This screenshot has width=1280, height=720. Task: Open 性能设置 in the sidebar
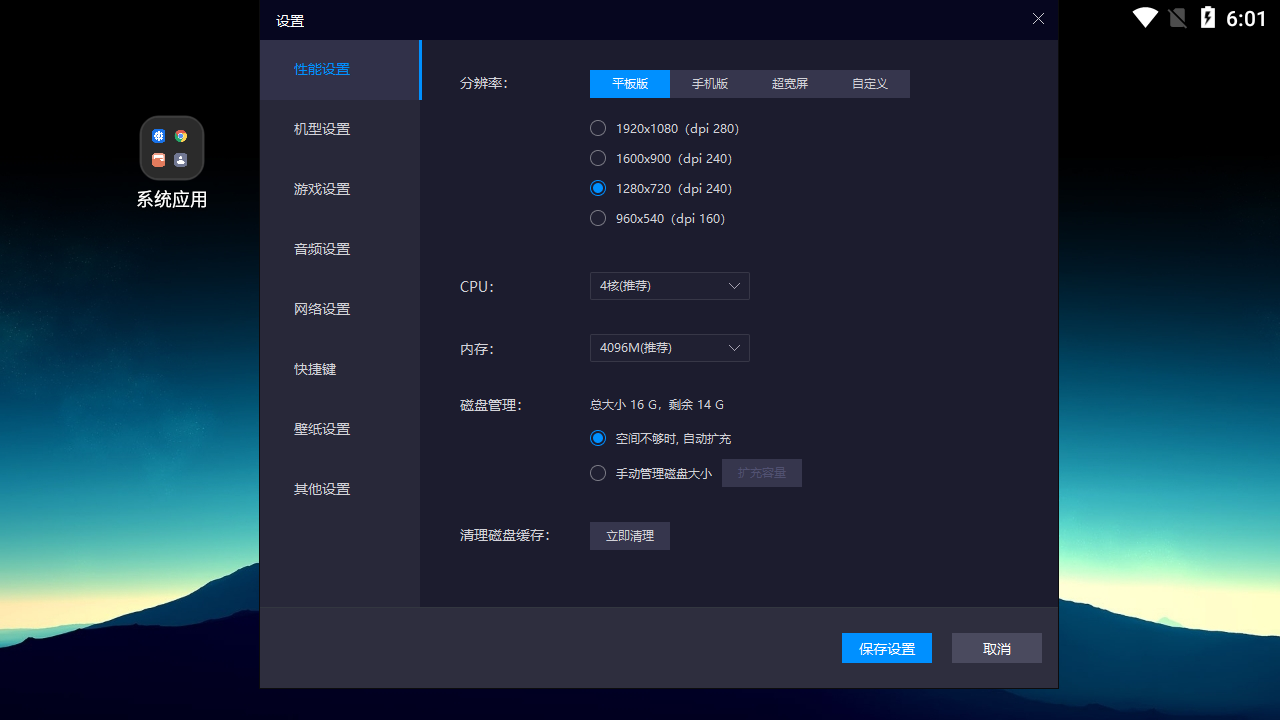pyautogui.click(x=340, y=70)
